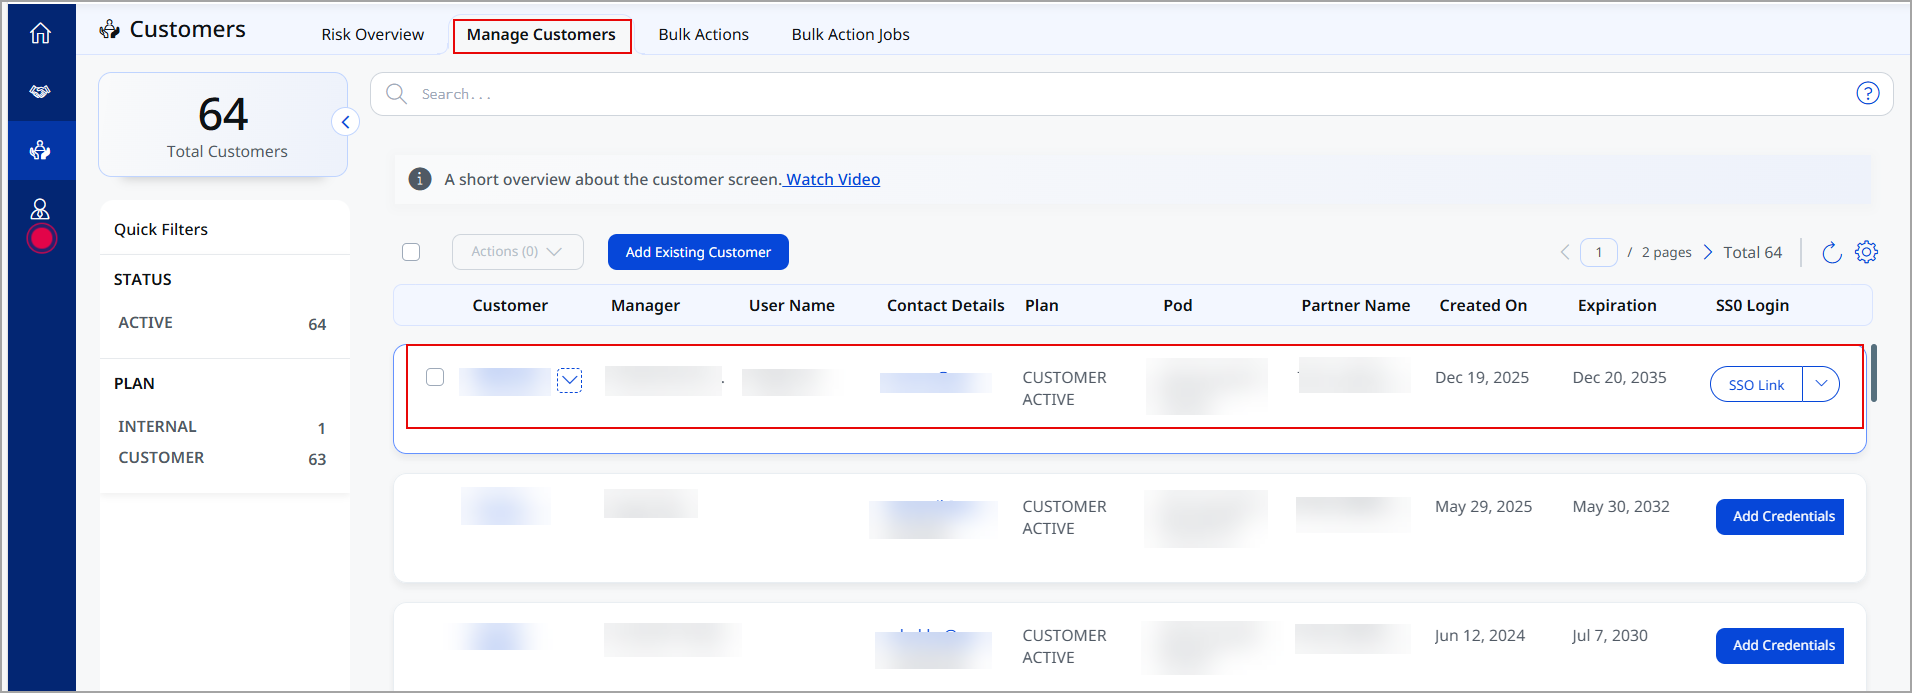Follow the Watch Video link
1912x693 pixels.
pos(832,179)
